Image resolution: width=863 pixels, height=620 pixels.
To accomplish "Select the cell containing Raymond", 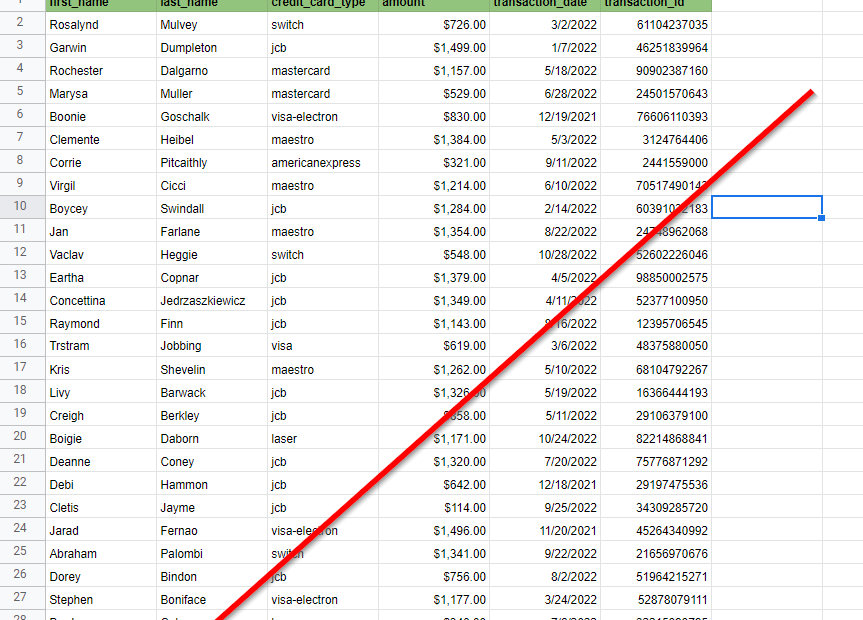I will click(101, 323).
